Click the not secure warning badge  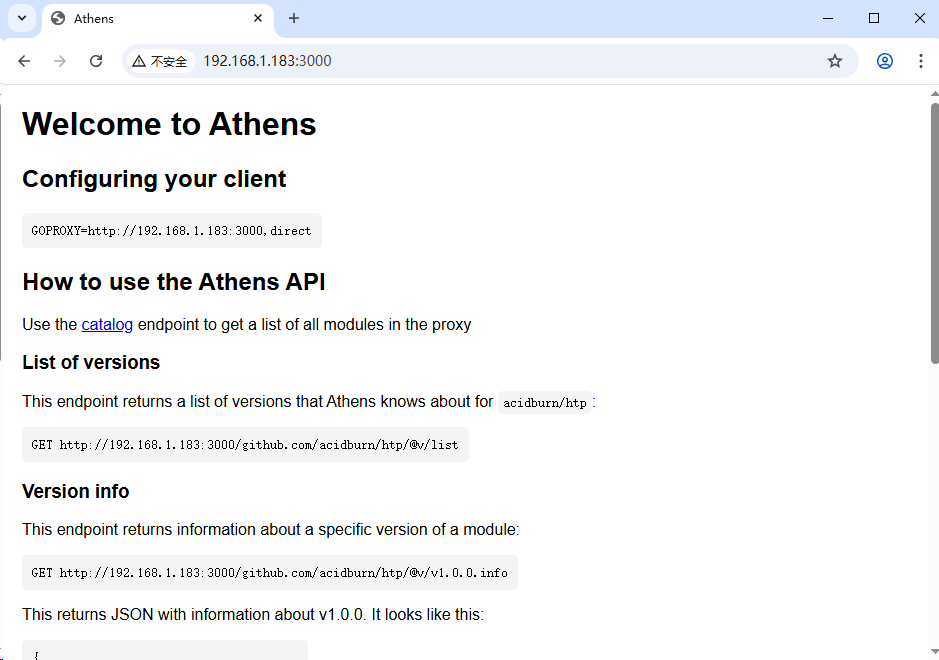point(160,61)
